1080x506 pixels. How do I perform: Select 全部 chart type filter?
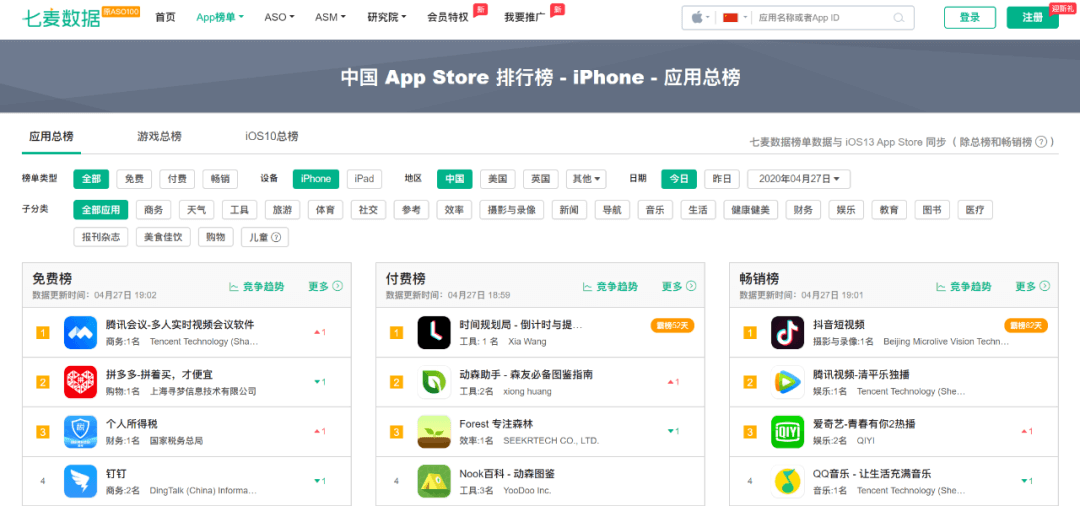[x=91, y=179]
